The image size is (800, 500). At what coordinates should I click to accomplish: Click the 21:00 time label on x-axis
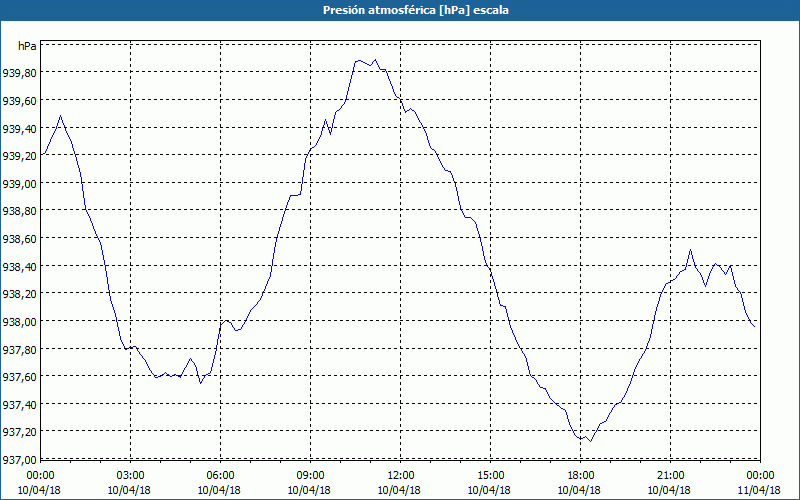670,476
